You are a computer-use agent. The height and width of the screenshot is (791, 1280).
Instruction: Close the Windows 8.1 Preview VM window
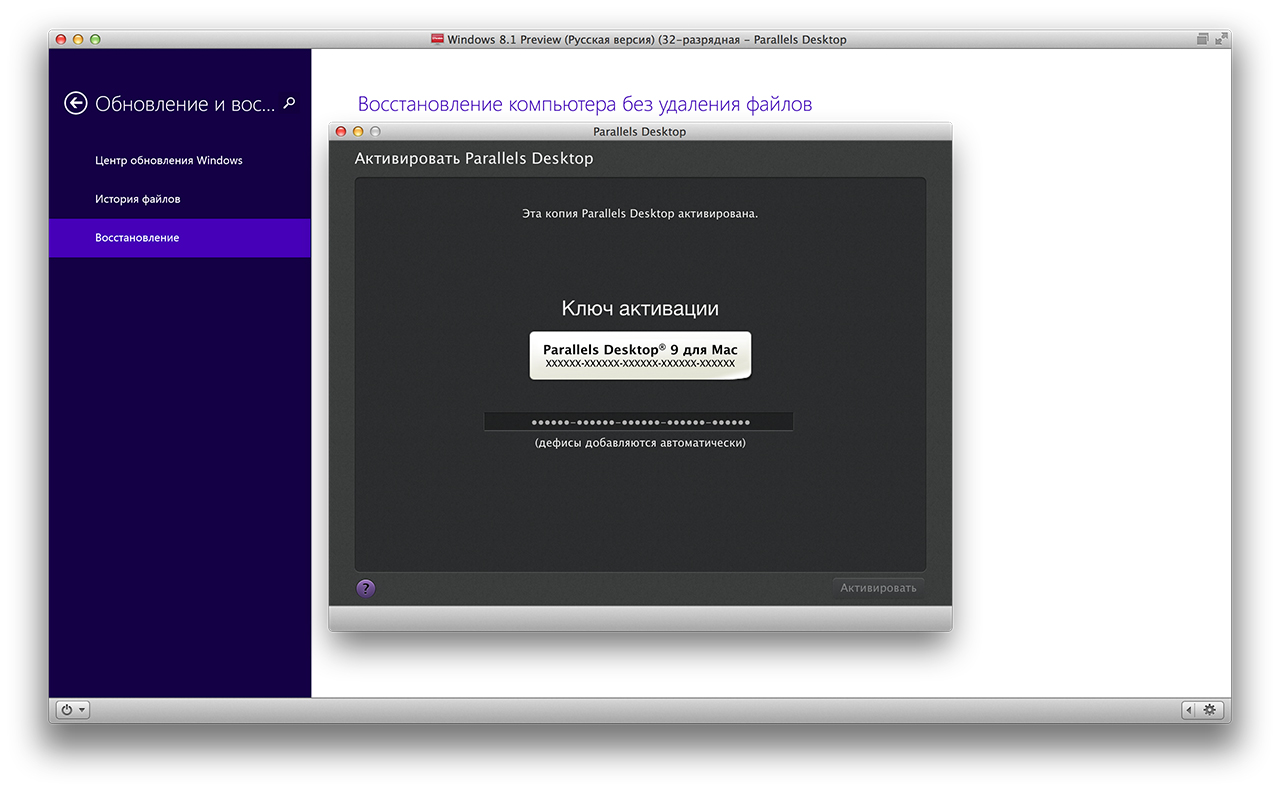(60, 39)
